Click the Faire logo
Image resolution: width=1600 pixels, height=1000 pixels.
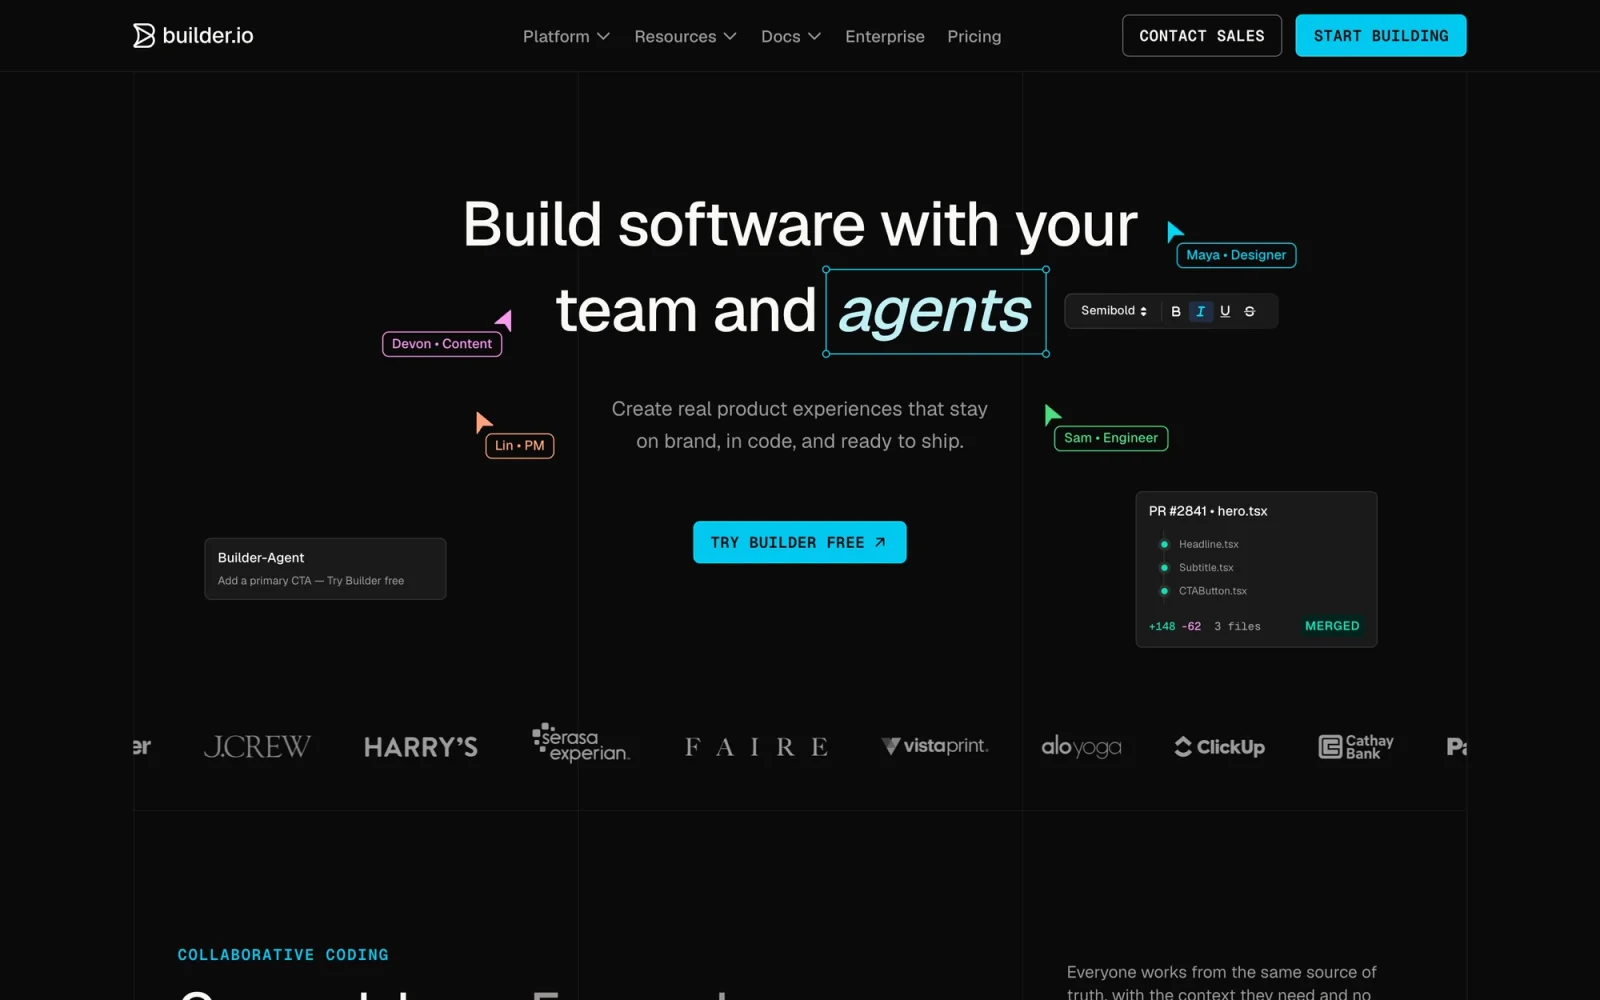(x=756, y=747)
